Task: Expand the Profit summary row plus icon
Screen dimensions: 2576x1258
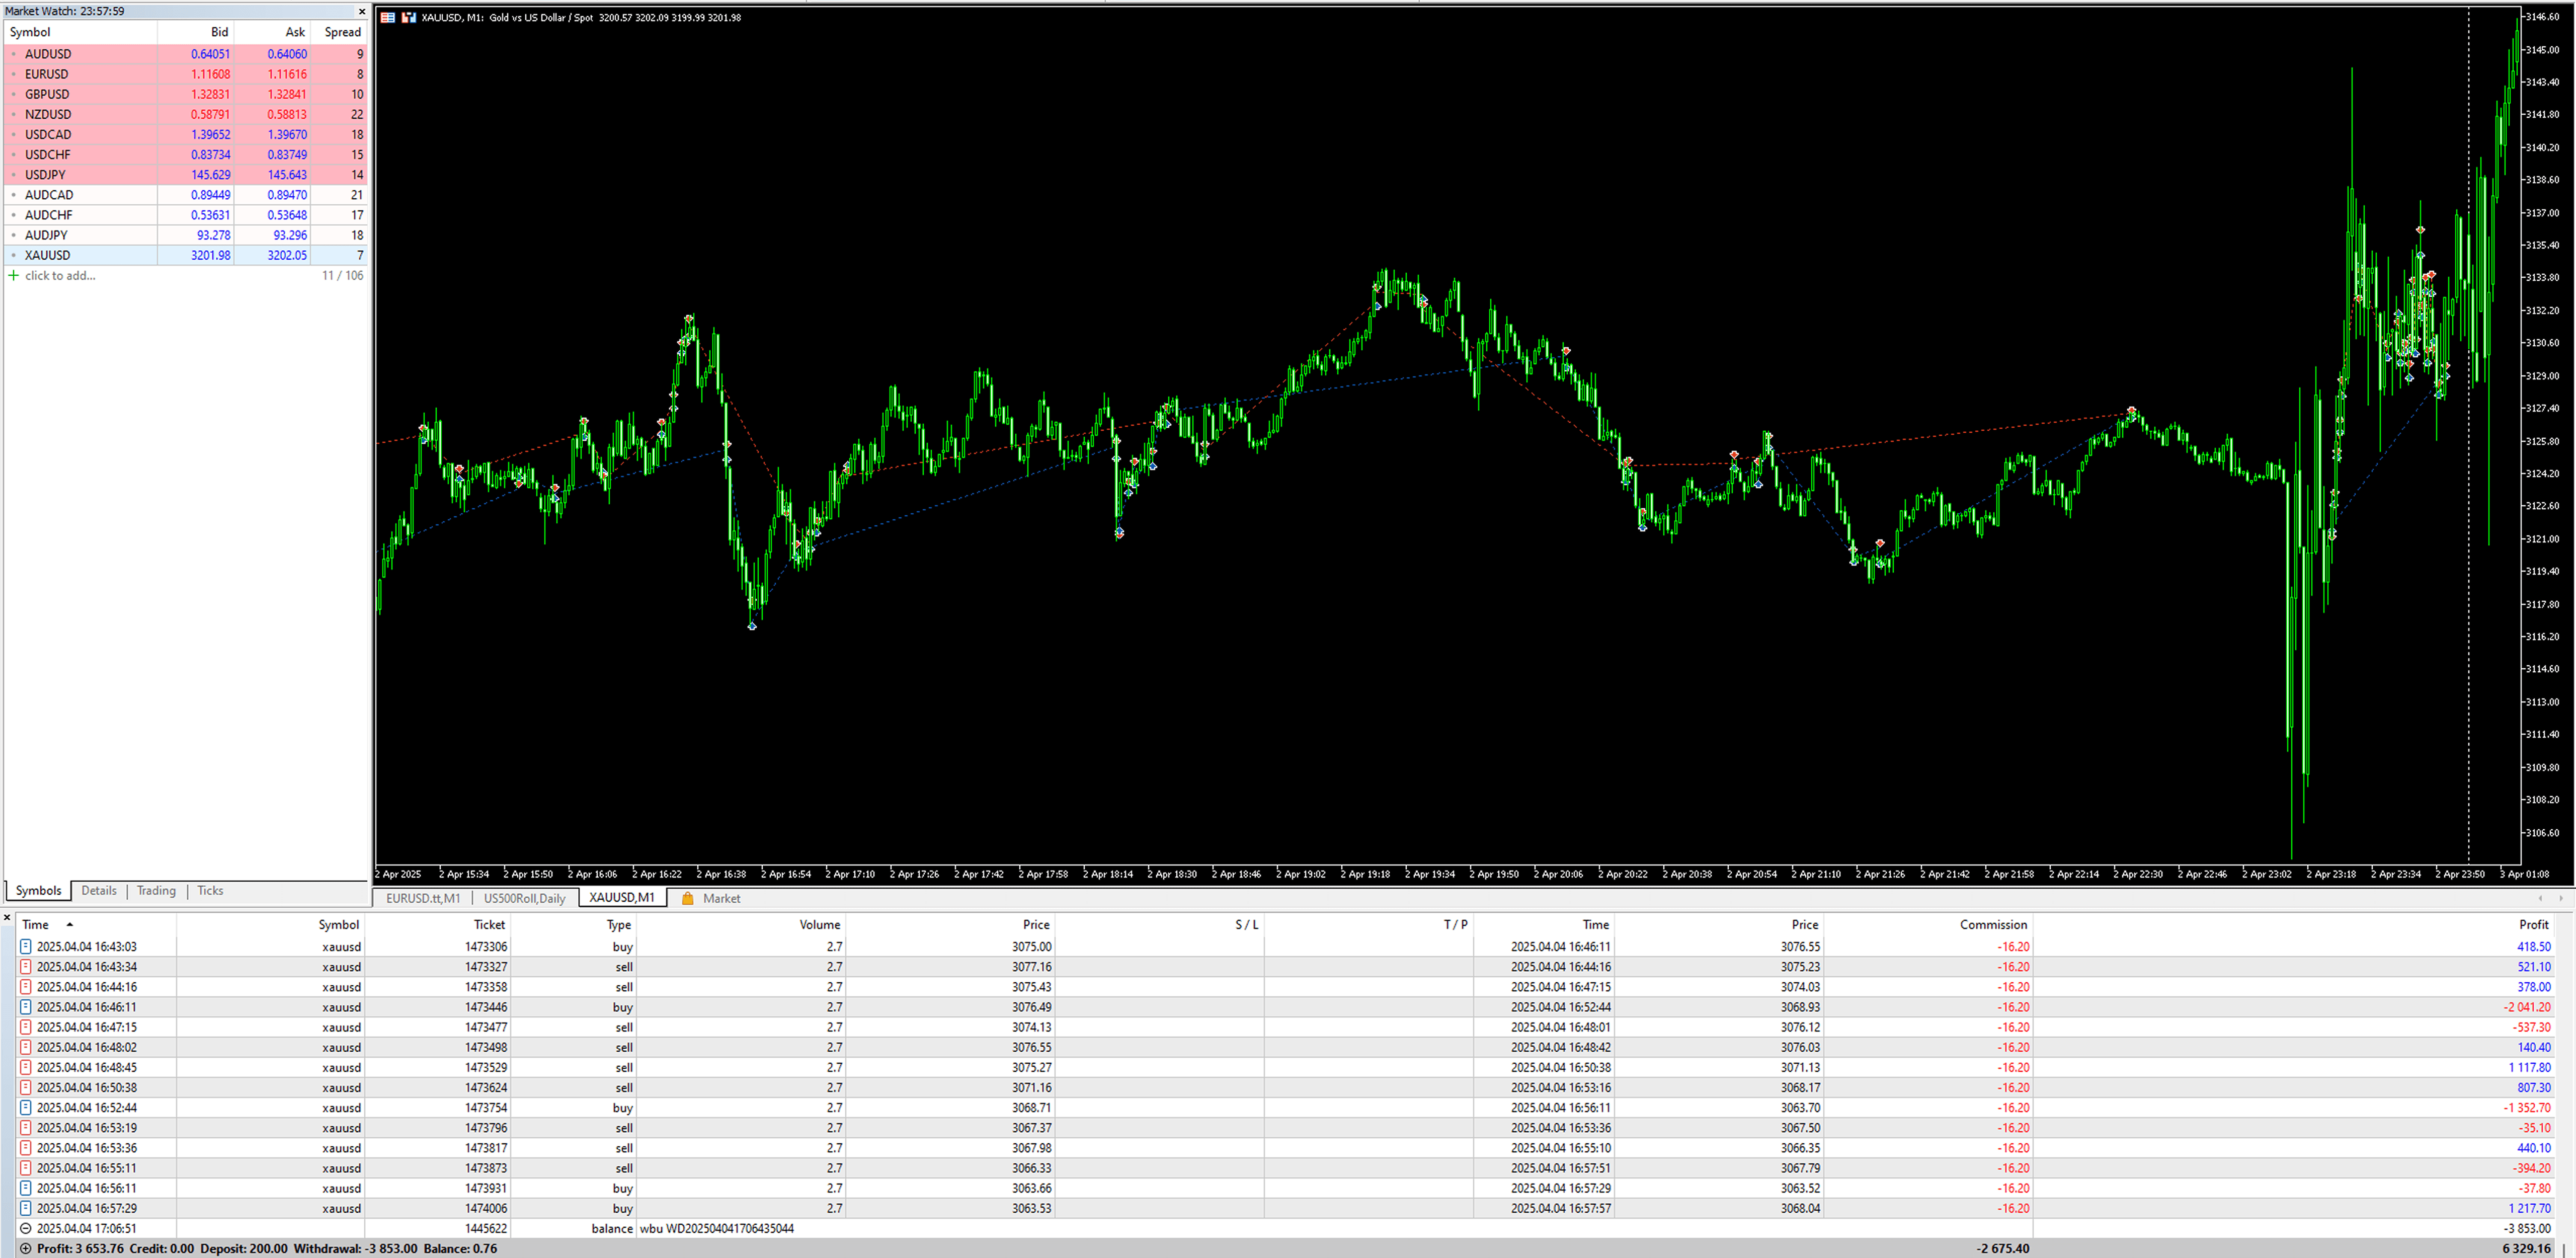Action: [x=26, y=1248]
